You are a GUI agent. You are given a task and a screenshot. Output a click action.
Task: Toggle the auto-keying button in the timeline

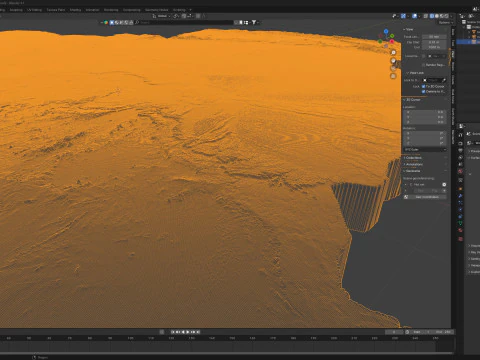pyautogui.click(x=162, y=332)
